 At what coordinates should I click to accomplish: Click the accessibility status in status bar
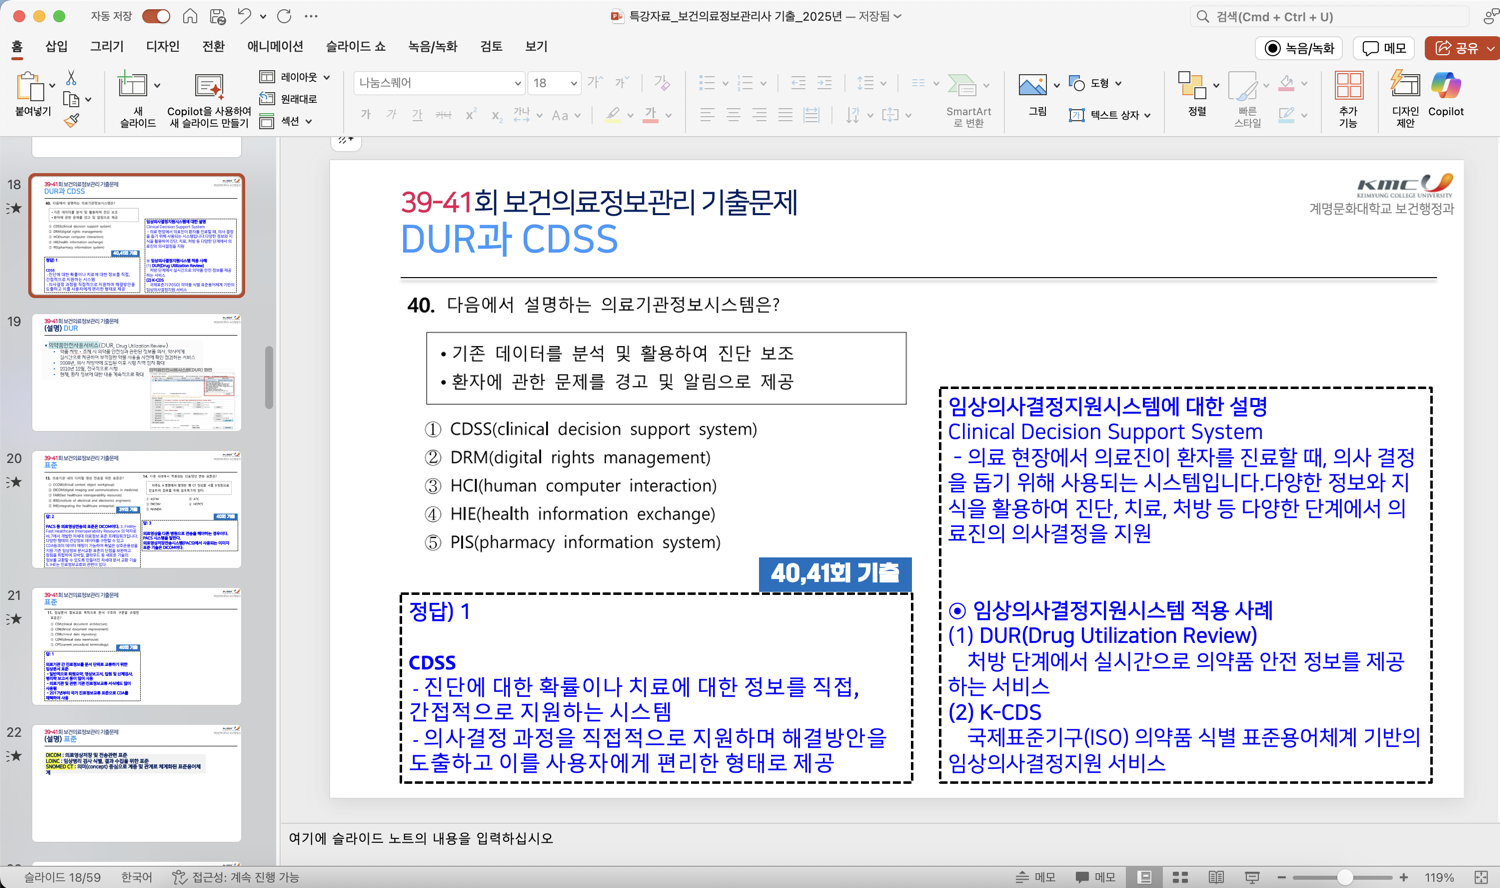coord(236,877)
